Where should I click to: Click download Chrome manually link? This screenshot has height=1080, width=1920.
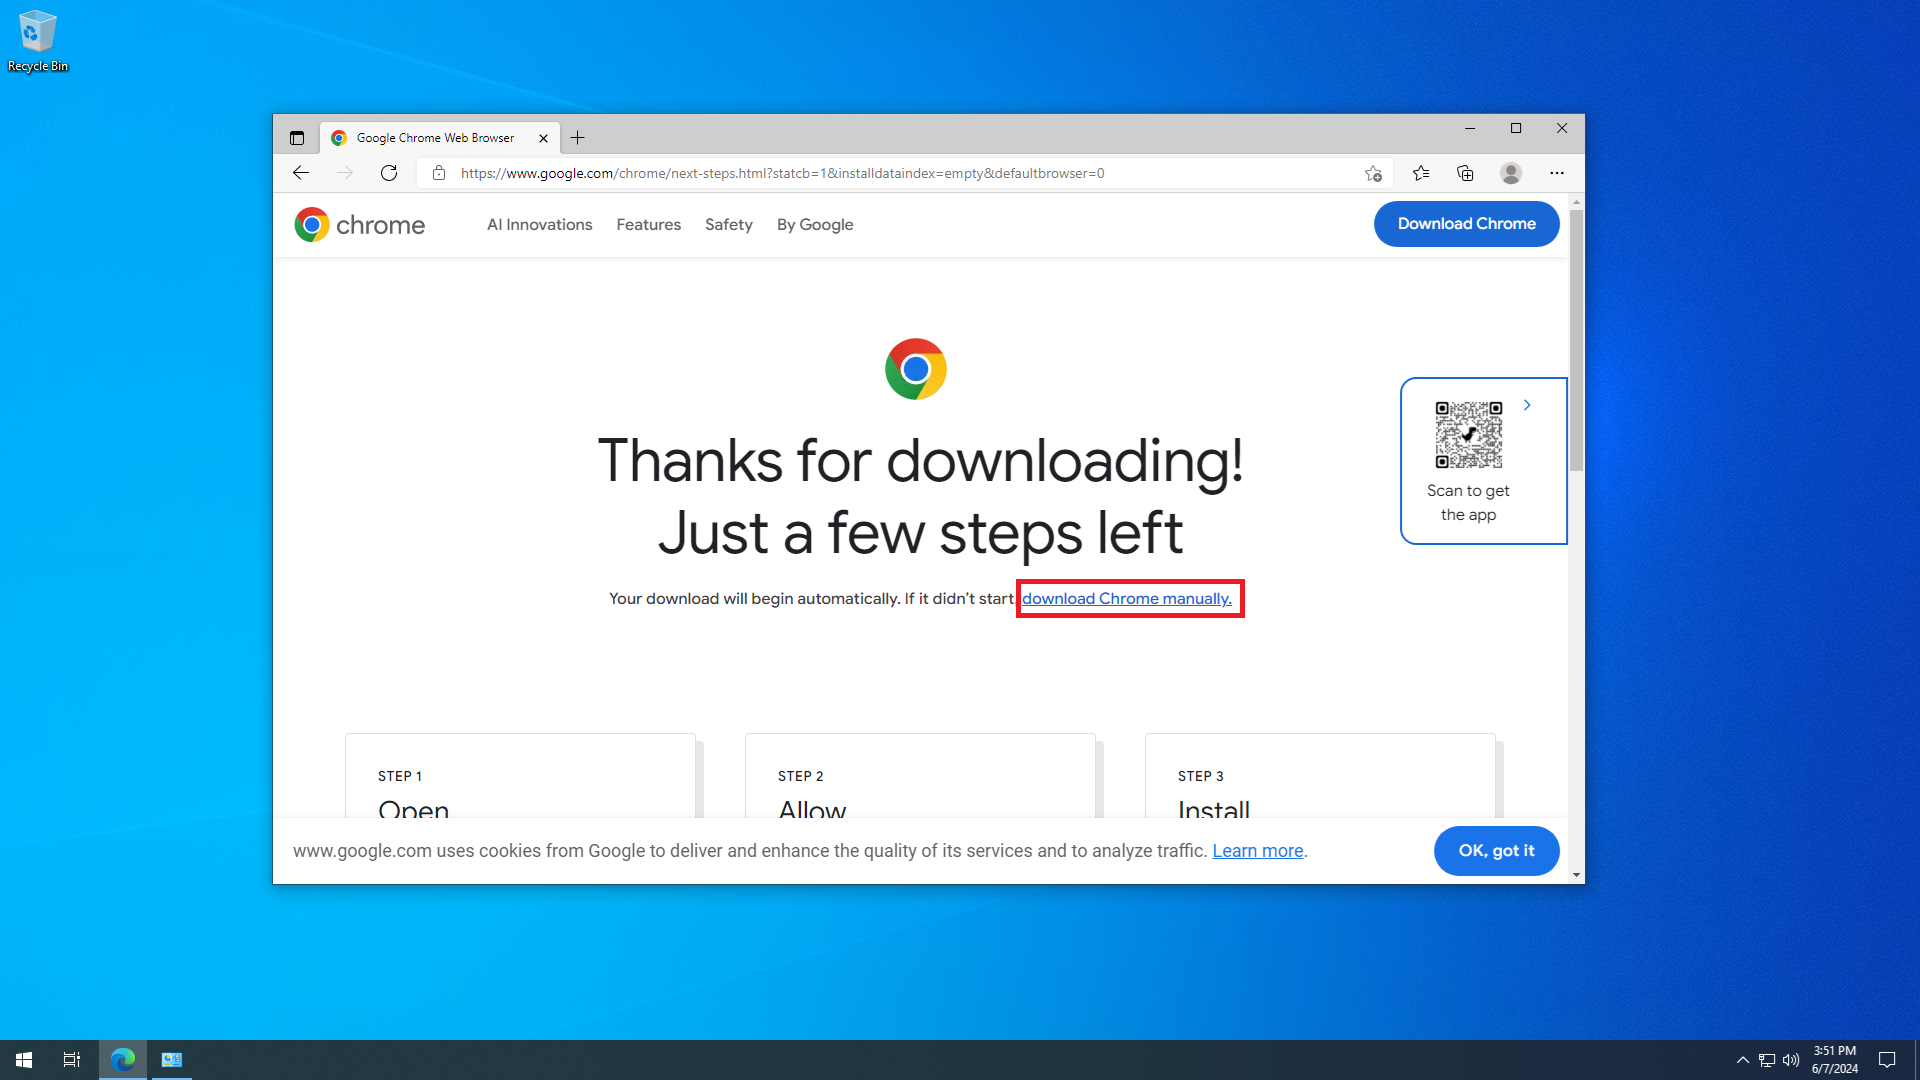pos(1127,599)
